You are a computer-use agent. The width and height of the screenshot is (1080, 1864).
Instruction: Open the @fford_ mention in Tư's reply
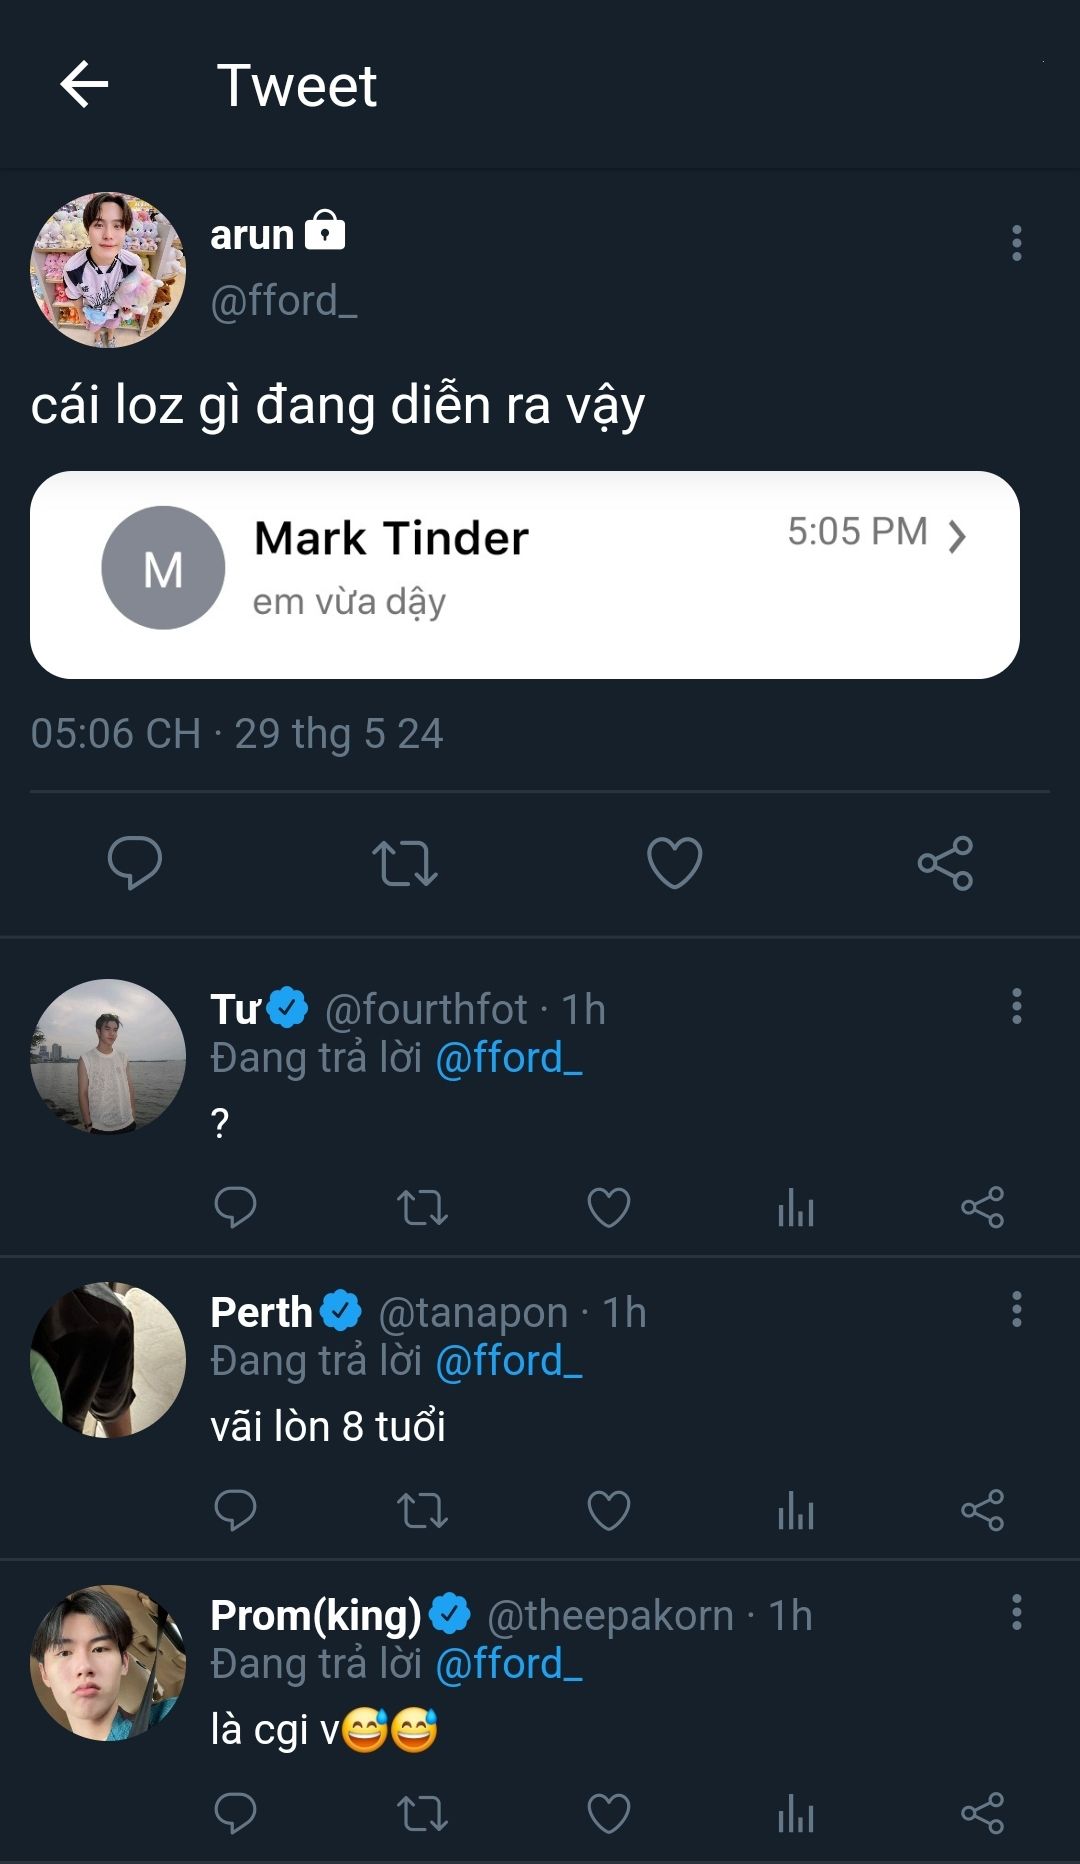pyautogui.click(x=509, y=1058)
